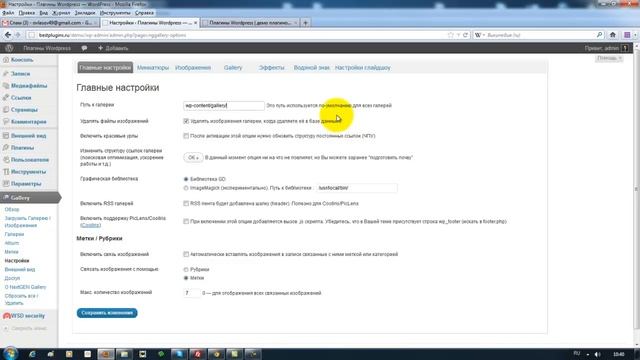Viewport: 640px width, 360px height.
Task: Open the Закладки menu
Action: tap(85, 13)
